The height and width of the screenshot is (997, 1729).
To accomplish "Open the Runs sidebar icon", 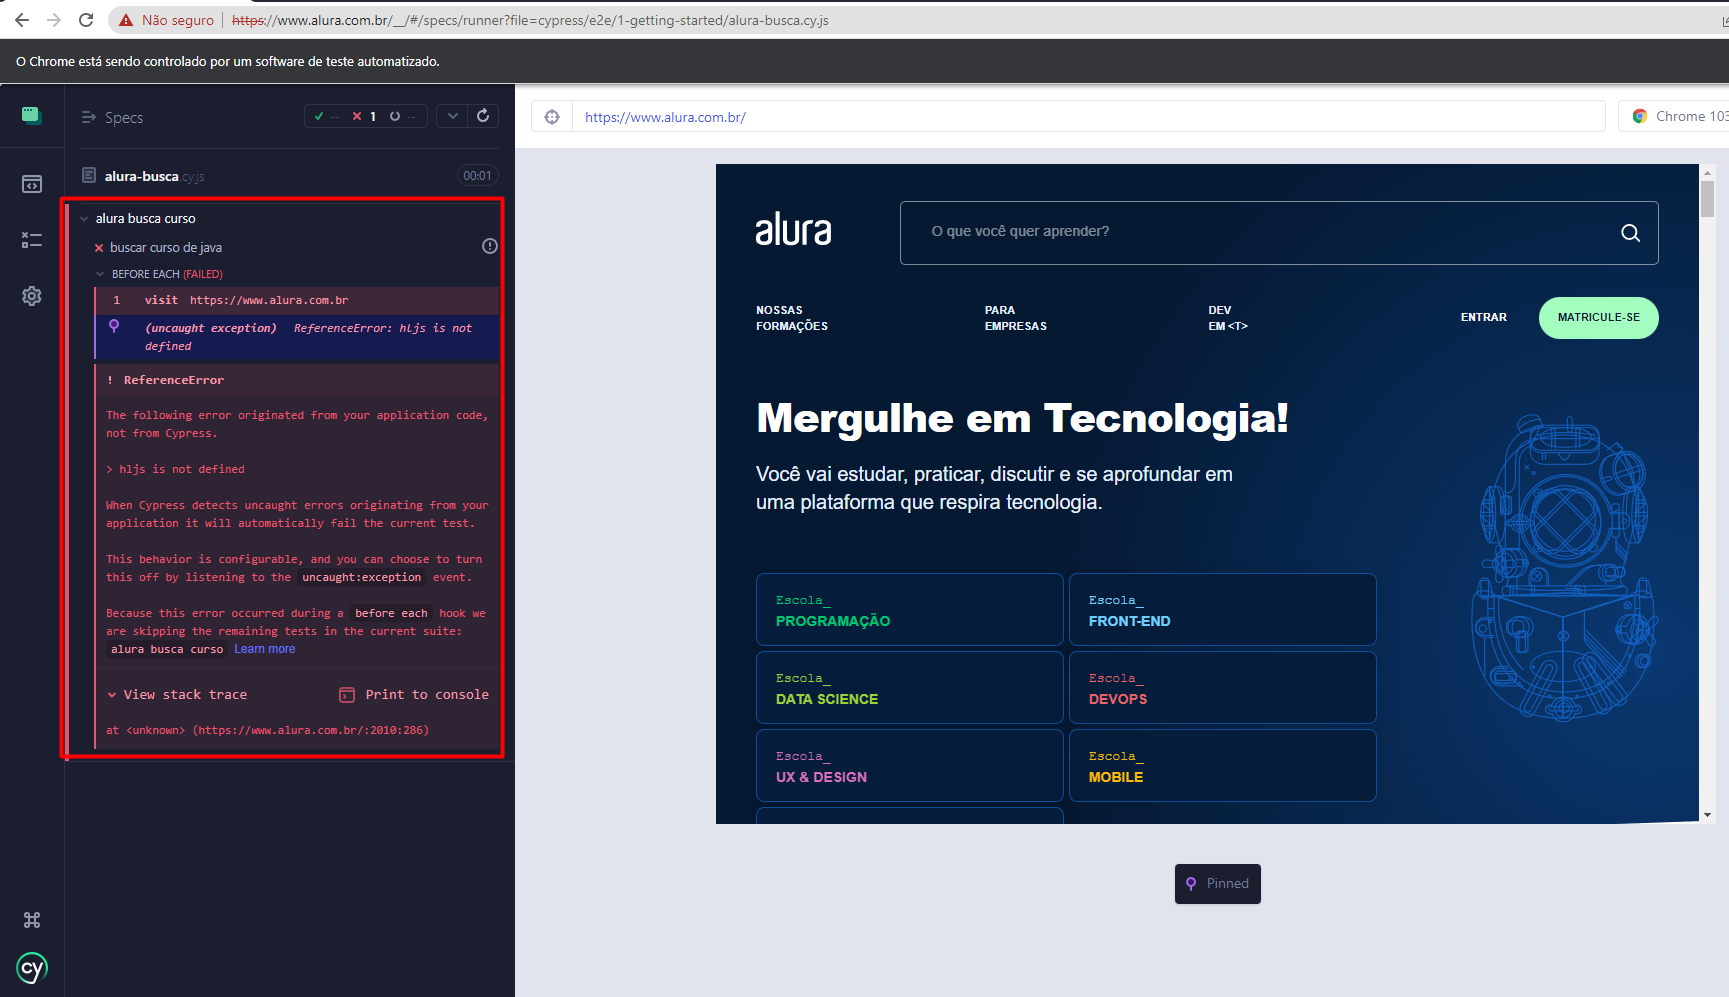I will tap(32, 240).
